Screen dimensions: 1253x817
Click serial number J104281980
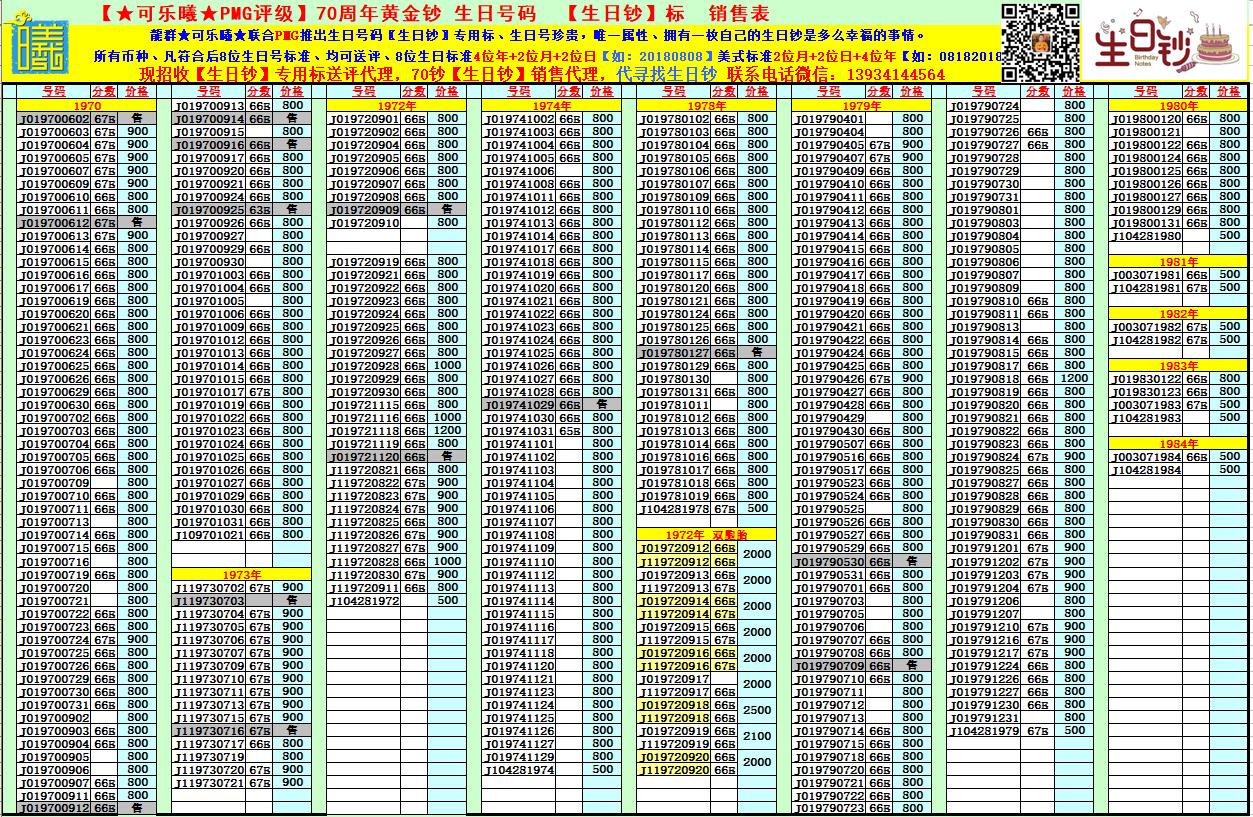[1147, 236]
